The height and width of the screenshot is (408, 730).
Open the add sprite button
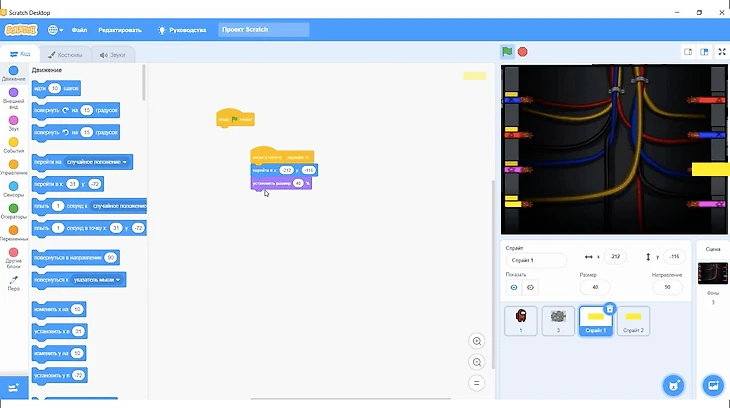click(x=674, y=385)
